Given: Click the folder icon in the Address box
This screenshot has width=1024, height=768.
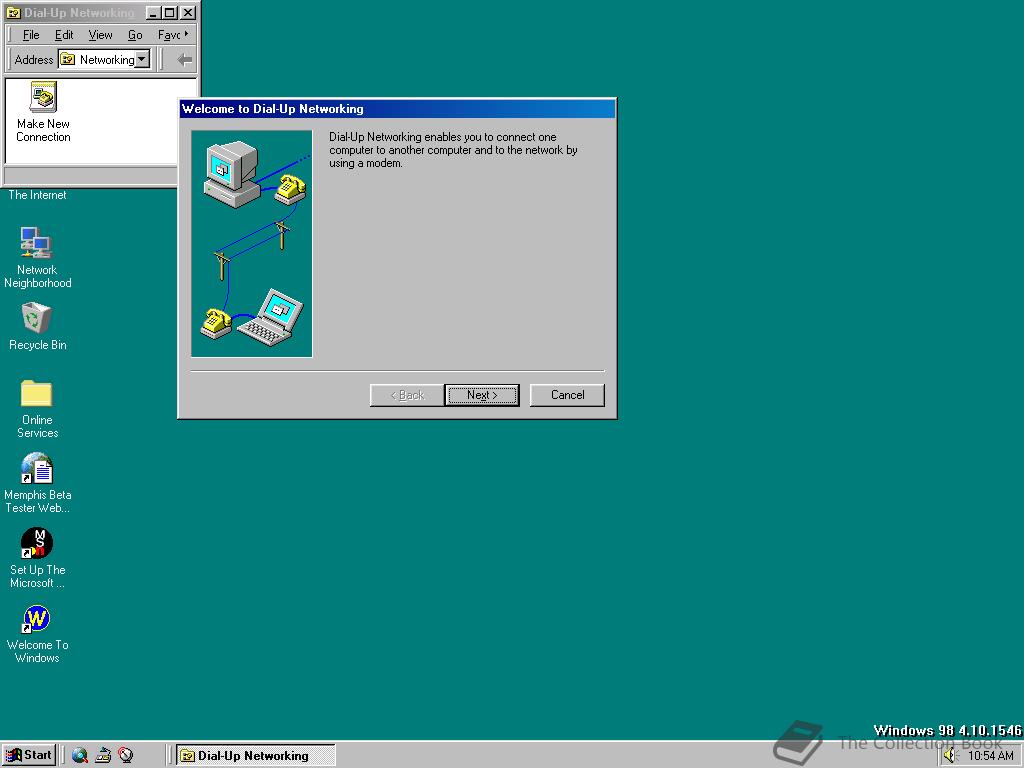Looking at the screenshot, I should [67, 59].
